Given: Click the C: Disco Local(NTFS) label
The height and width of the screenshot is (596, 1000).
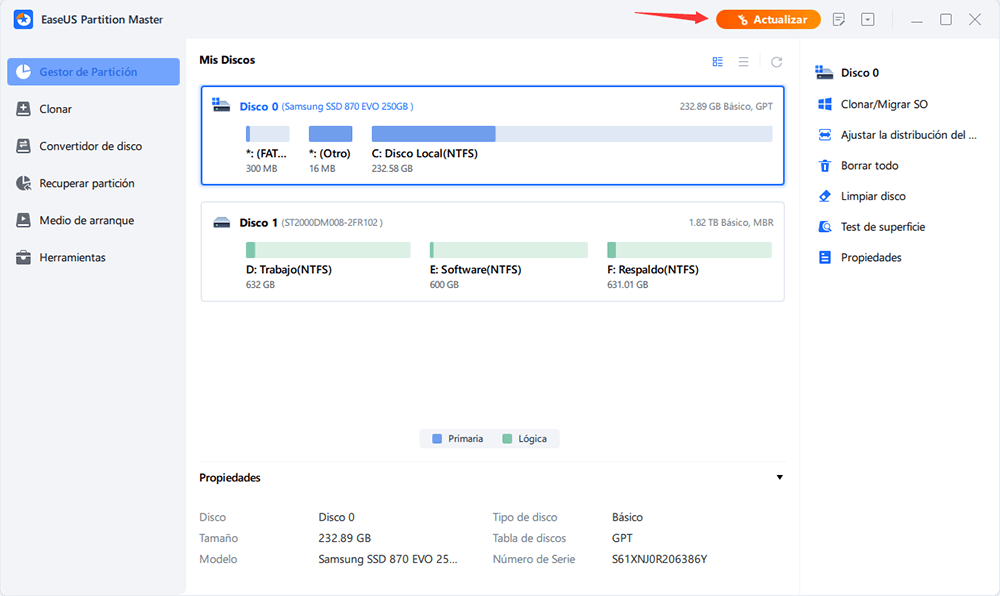Looking at the screenshot, I should point(425,154).
